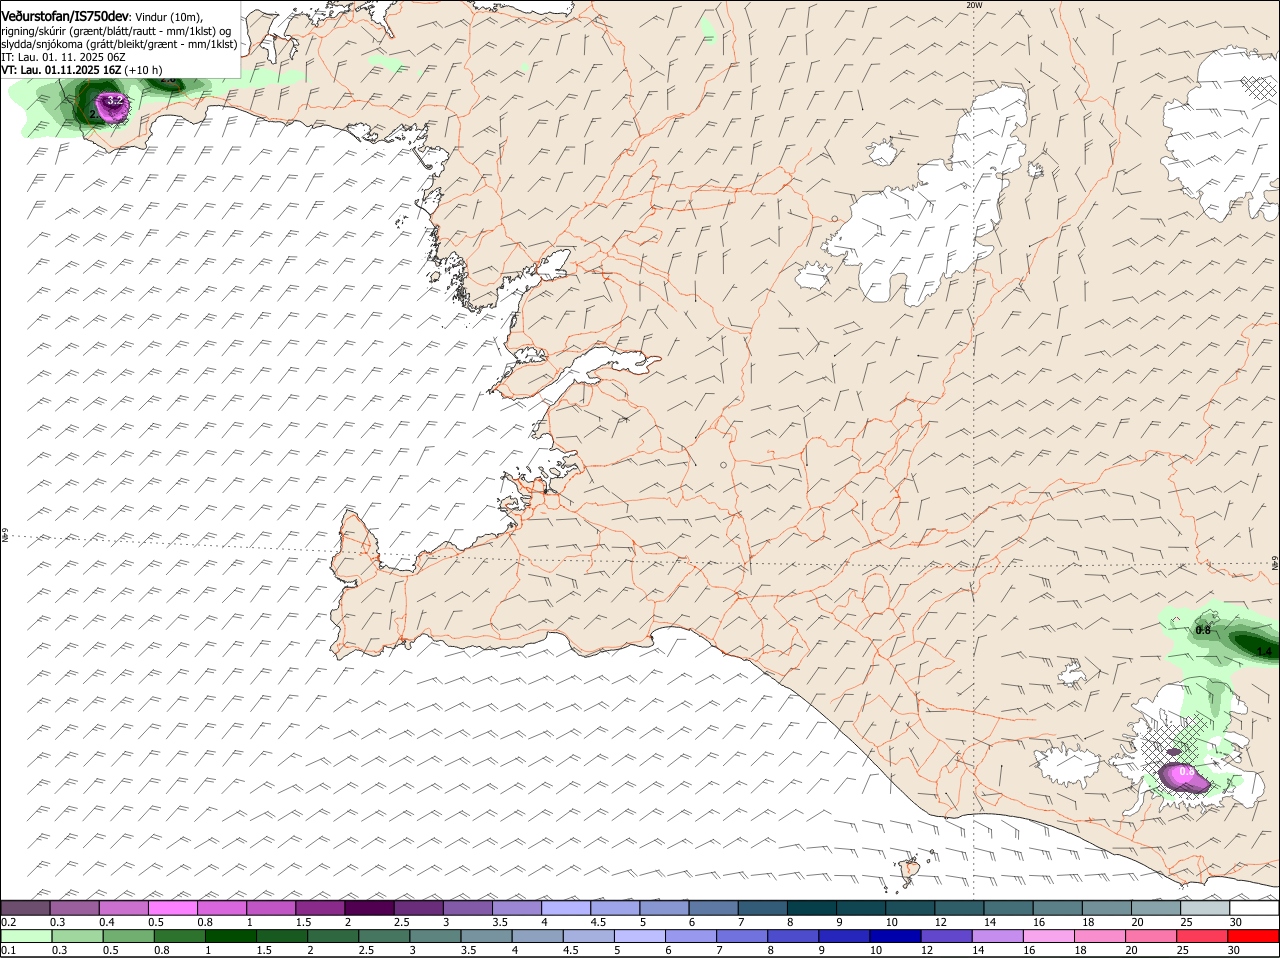Click the 2.5 label under the upper scale
1280x958 pixels.
click(401, 921)
